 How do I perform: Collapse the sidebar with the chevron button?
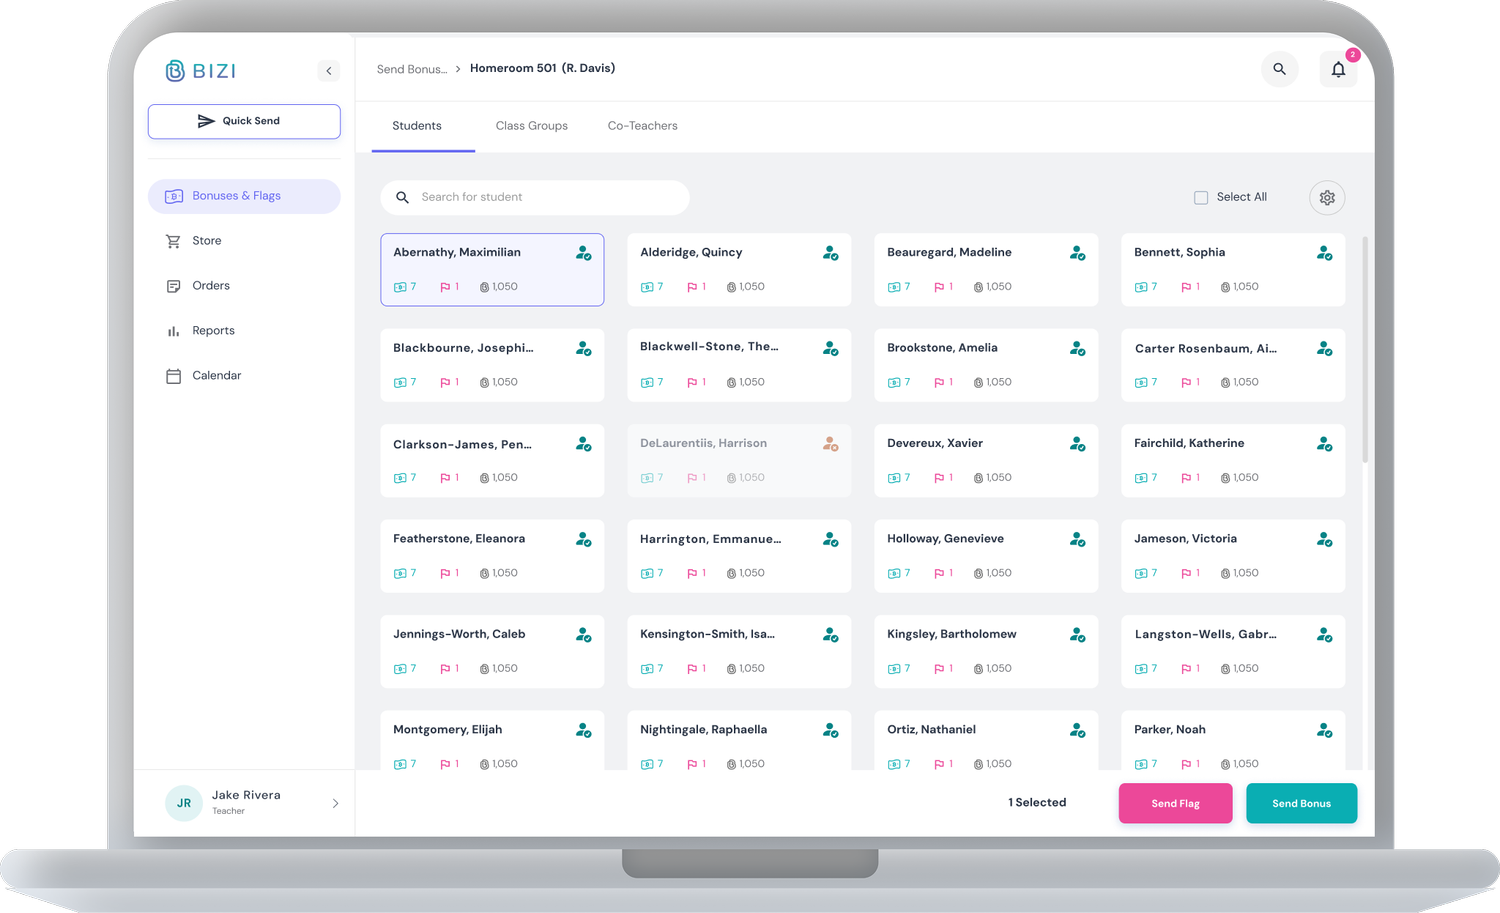328,71
